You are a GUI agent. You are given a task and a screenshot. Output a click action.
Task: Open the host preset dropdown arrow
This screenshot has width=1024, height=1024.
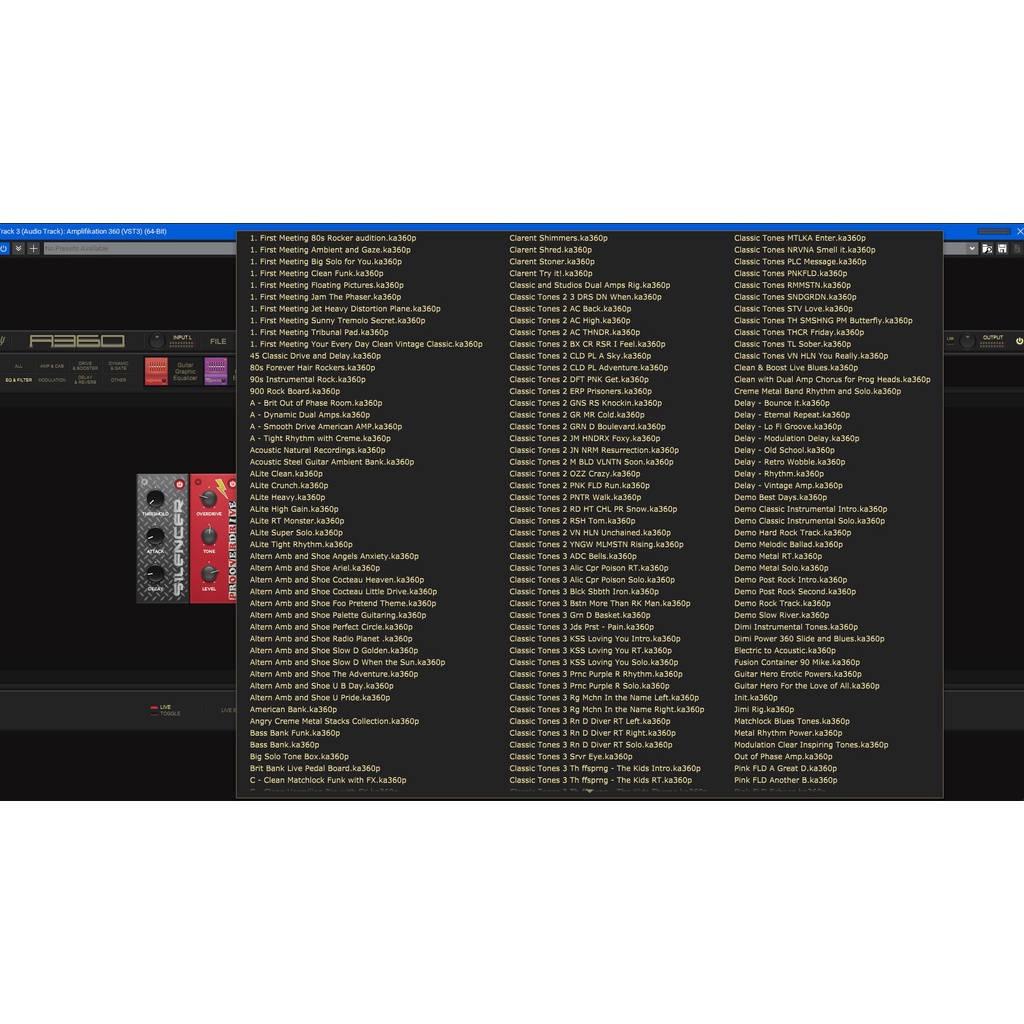972,249
